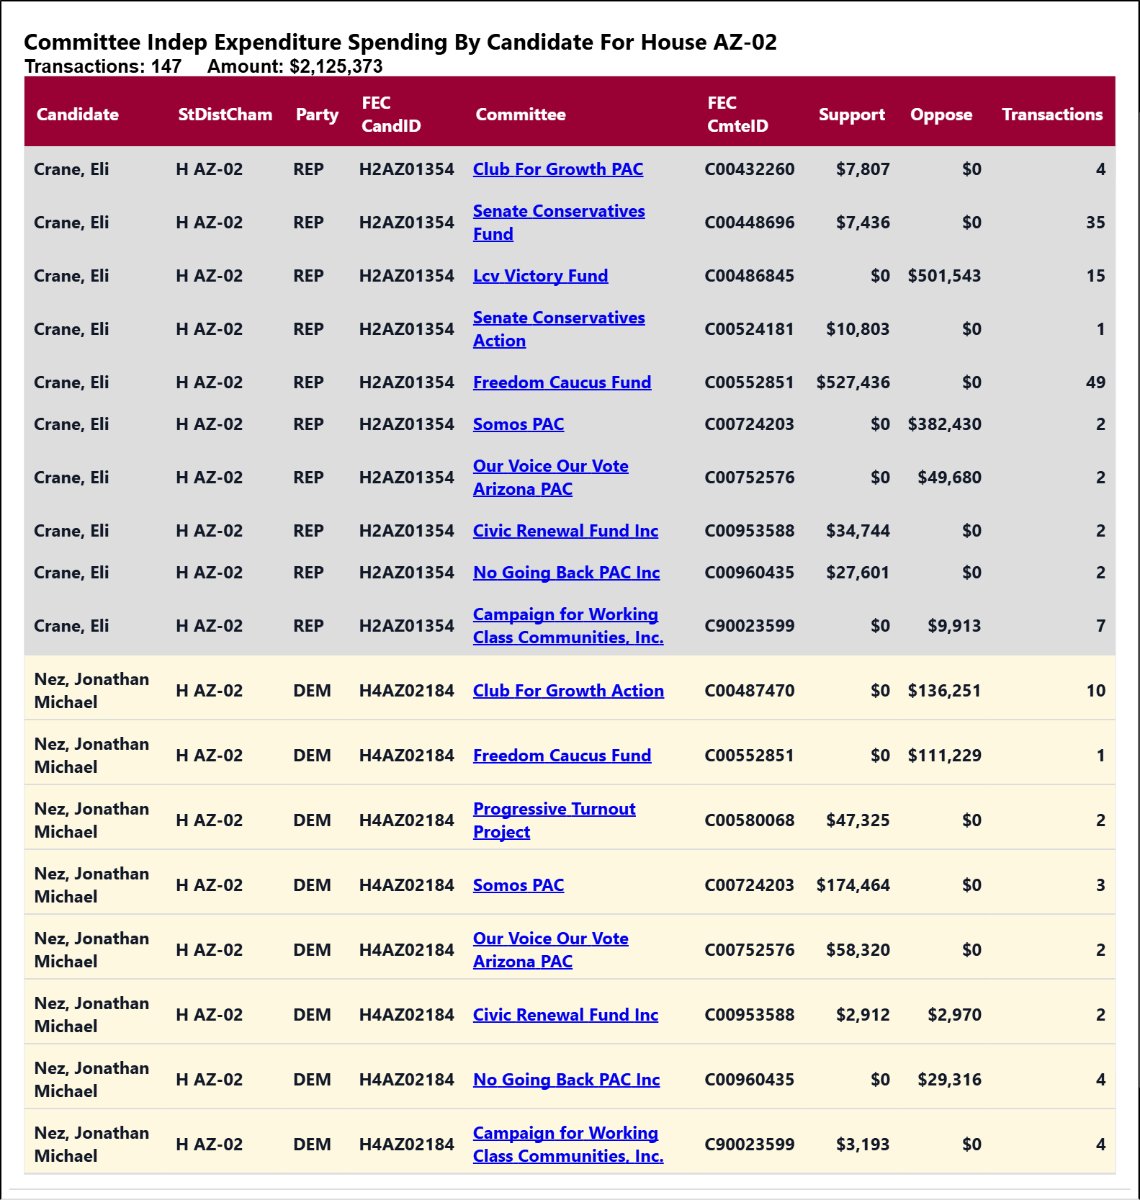Click the Candidate column header

point(77,114)
